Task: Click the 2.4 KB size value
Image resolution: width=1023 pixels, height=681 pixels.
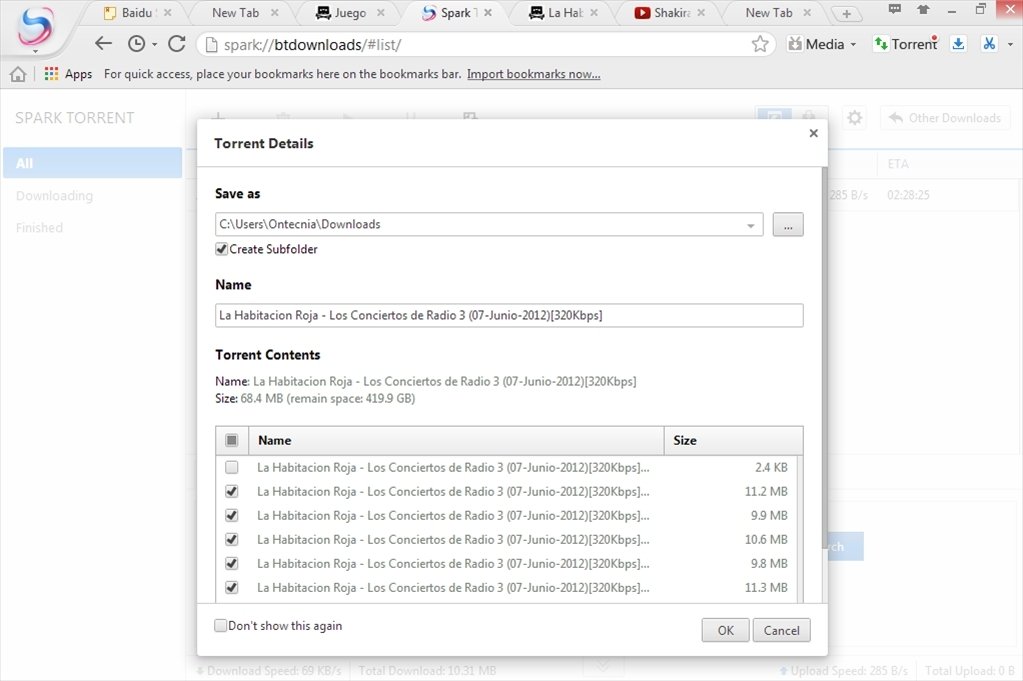Action: [771, 467]
